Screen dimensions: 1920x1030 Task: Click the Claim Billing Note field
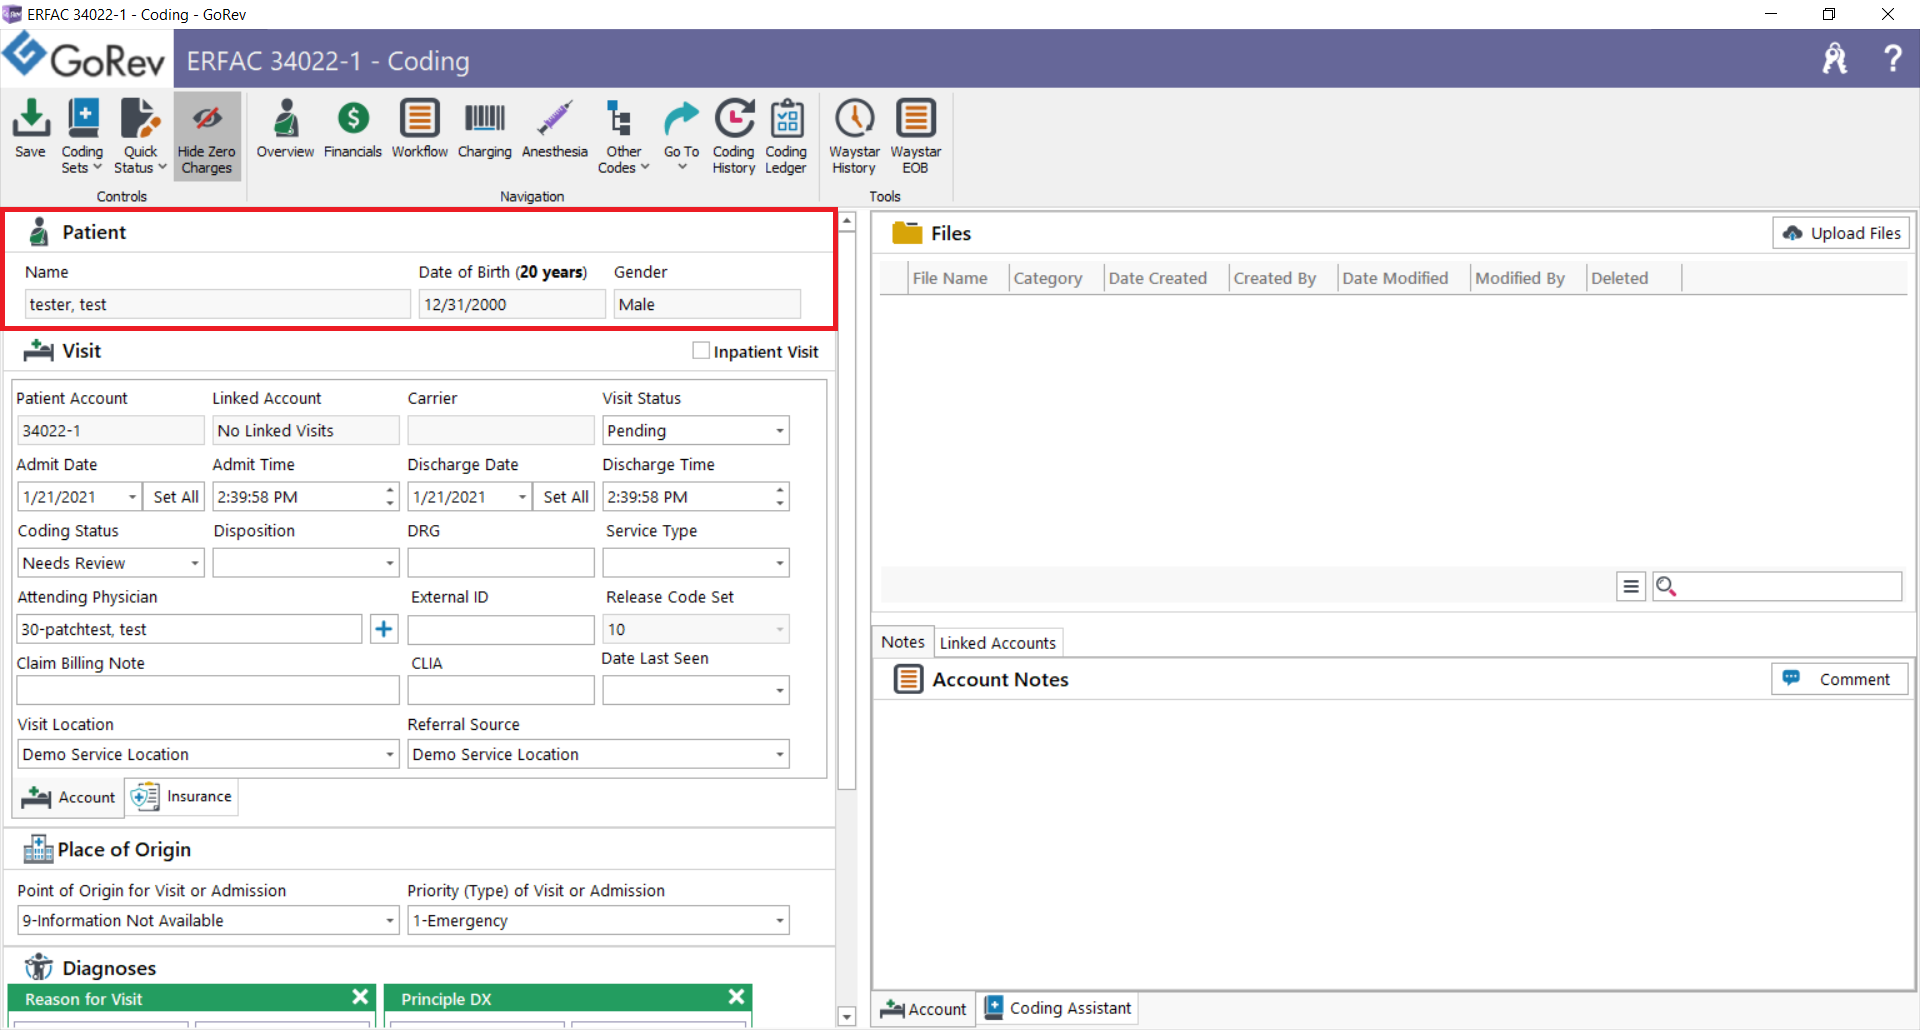pyautogui.click(x=208, y=690)
